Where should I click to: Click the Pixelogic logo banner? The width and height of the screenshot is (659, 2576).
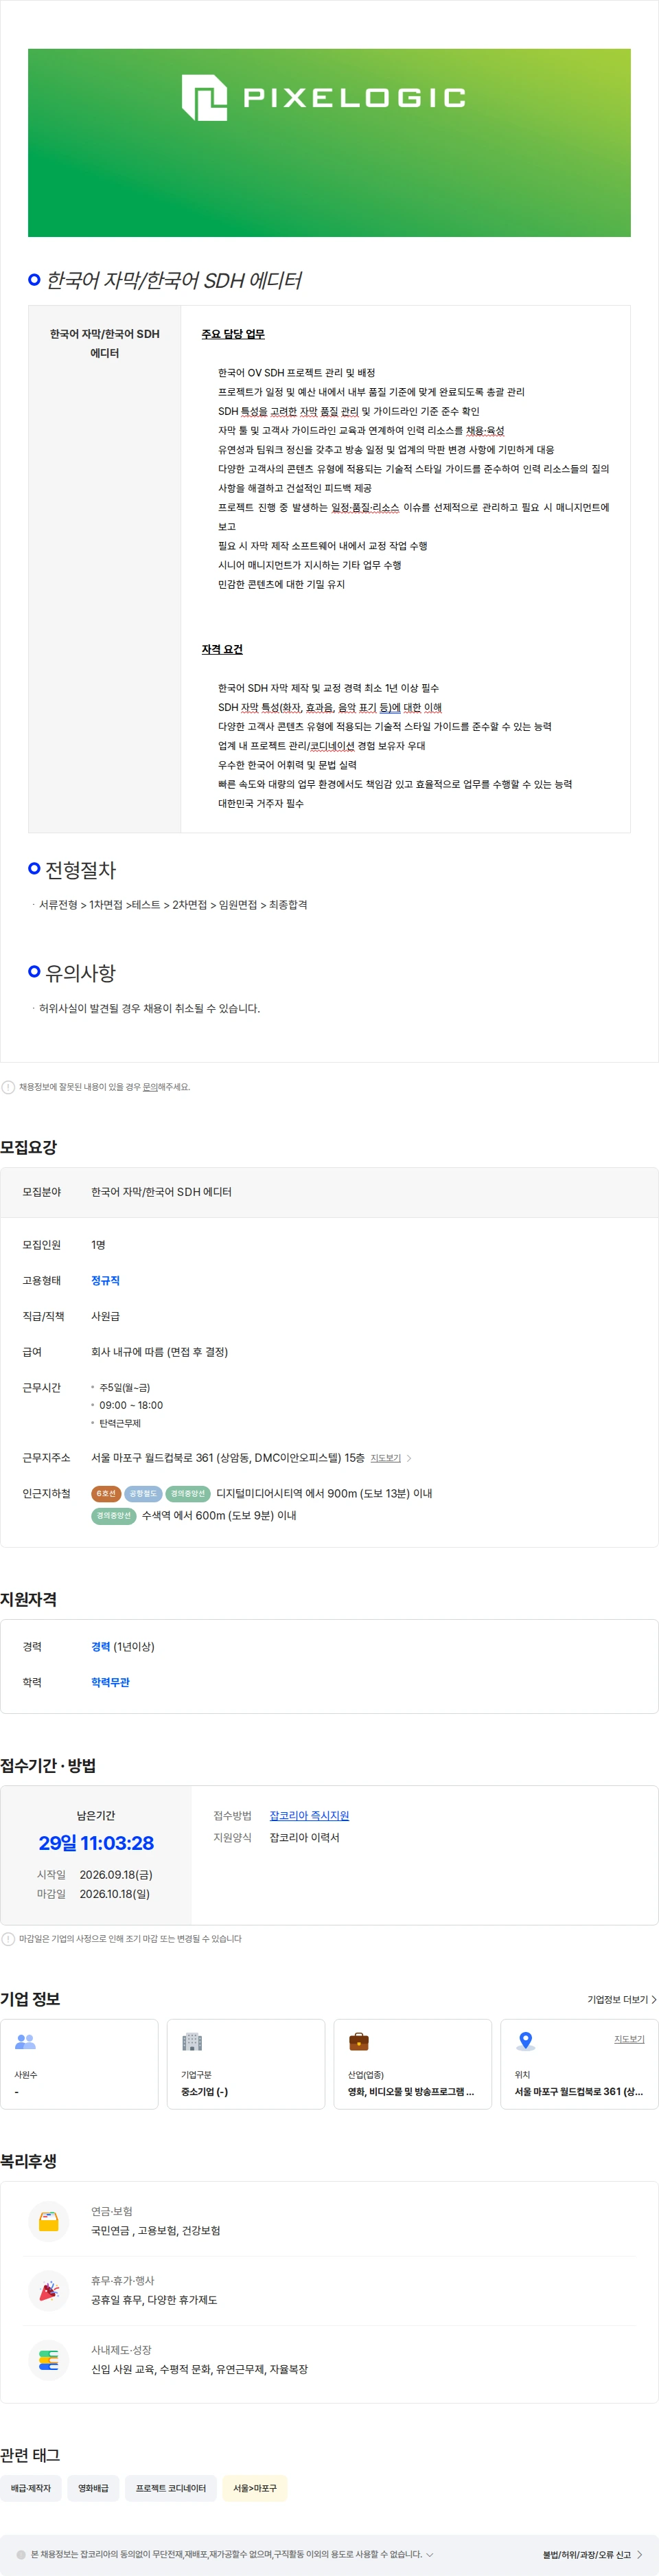(x=329, y=142)
